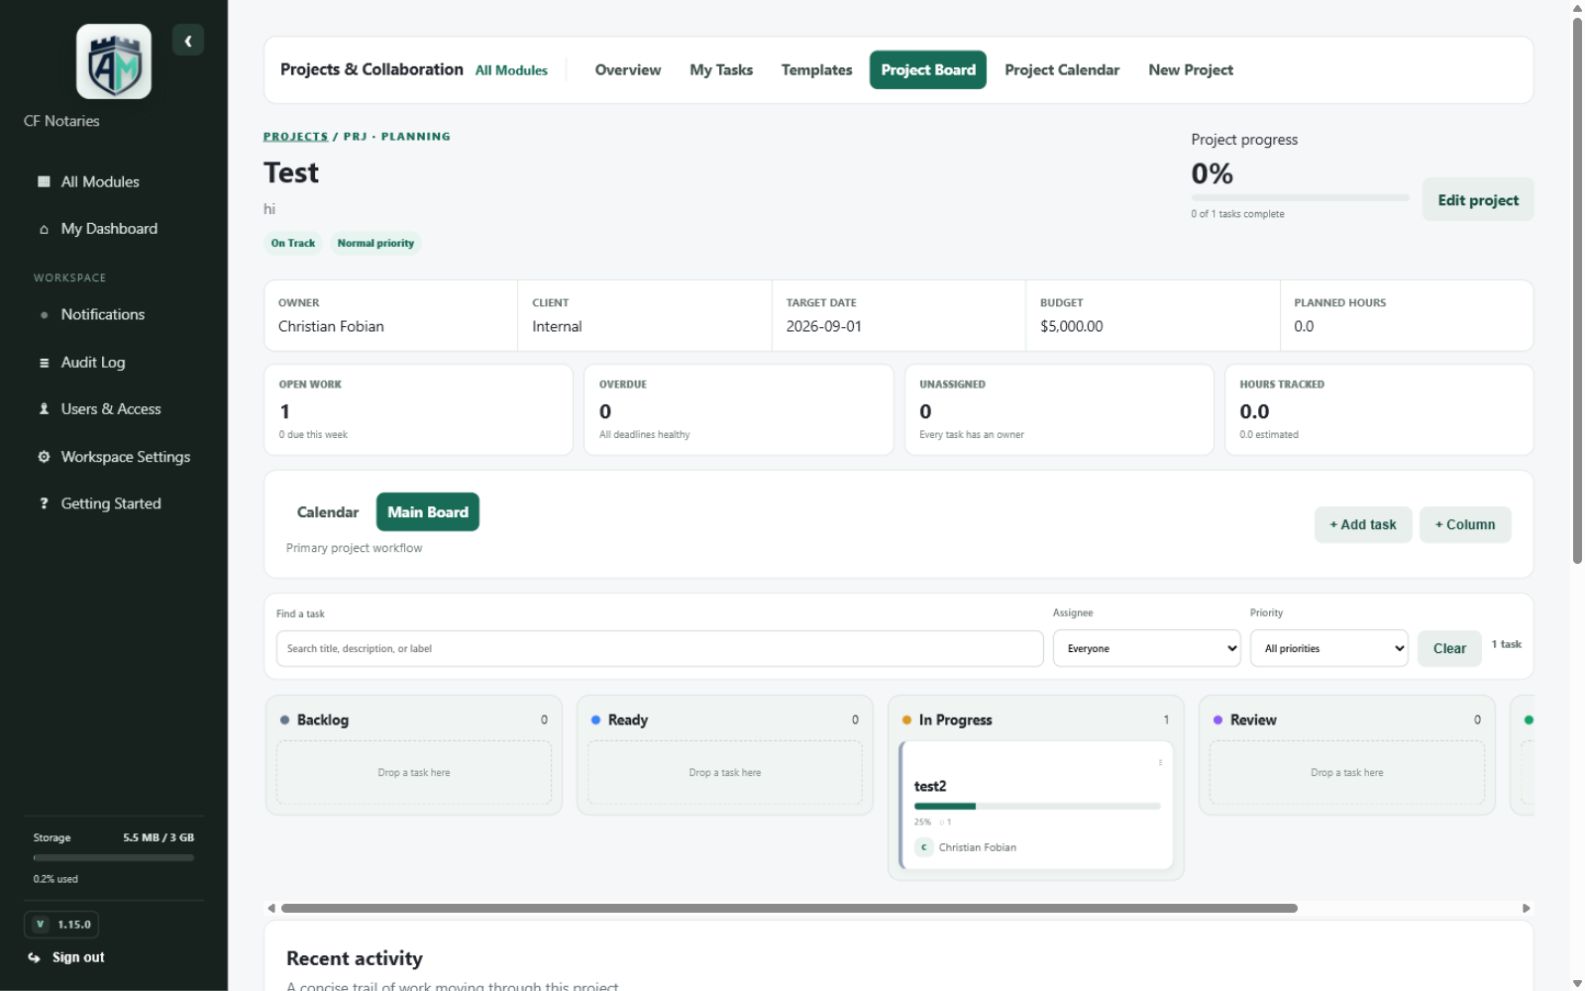Click the + Add task button
Image resolution: width=1585 pixels, height=991 pixels.
1363,525
